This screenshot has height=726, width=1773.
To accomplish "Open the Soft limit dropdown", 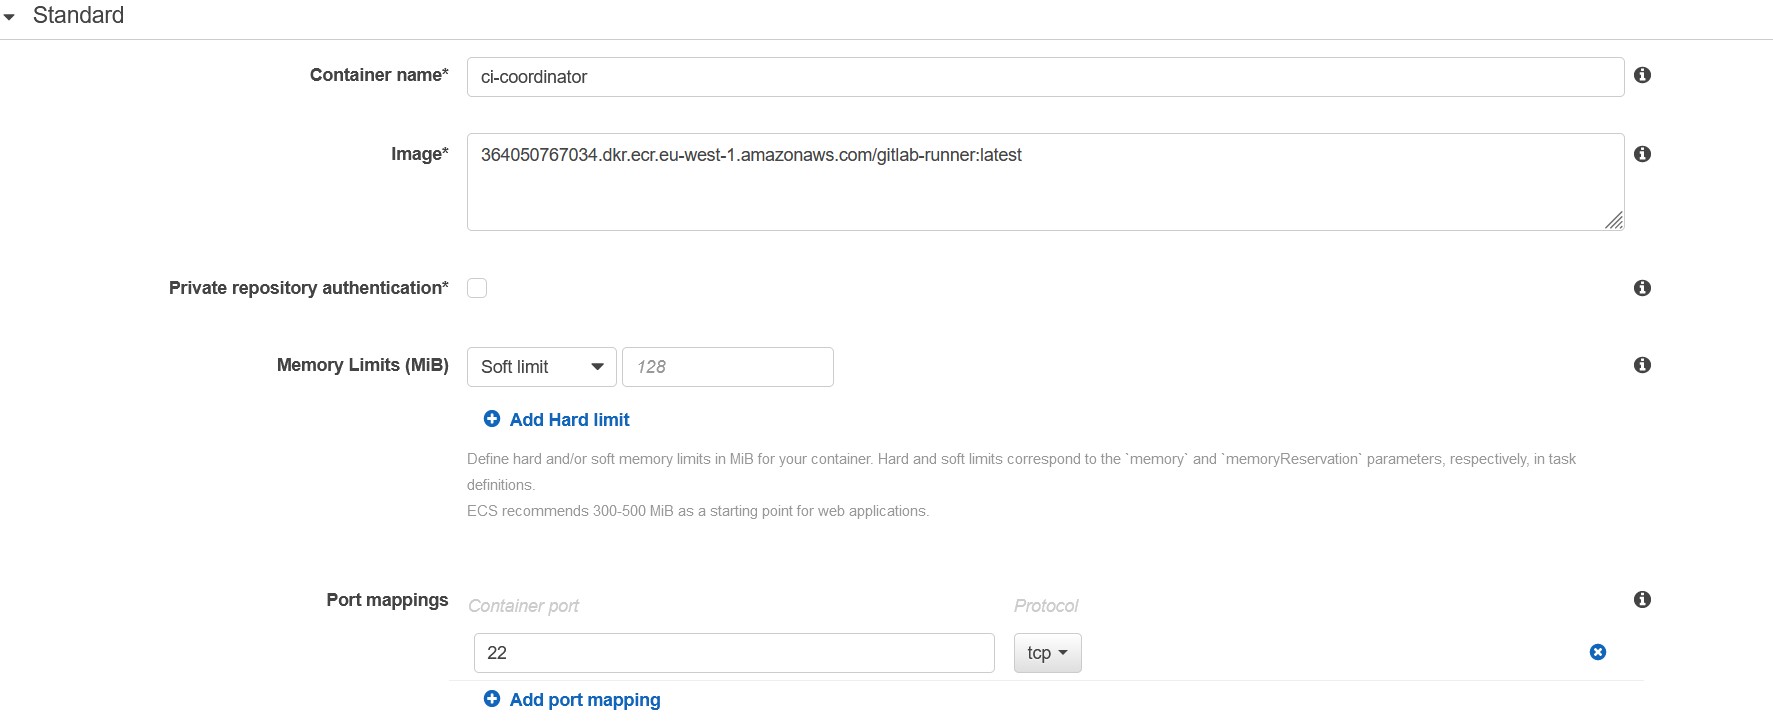I will [541, 367].
